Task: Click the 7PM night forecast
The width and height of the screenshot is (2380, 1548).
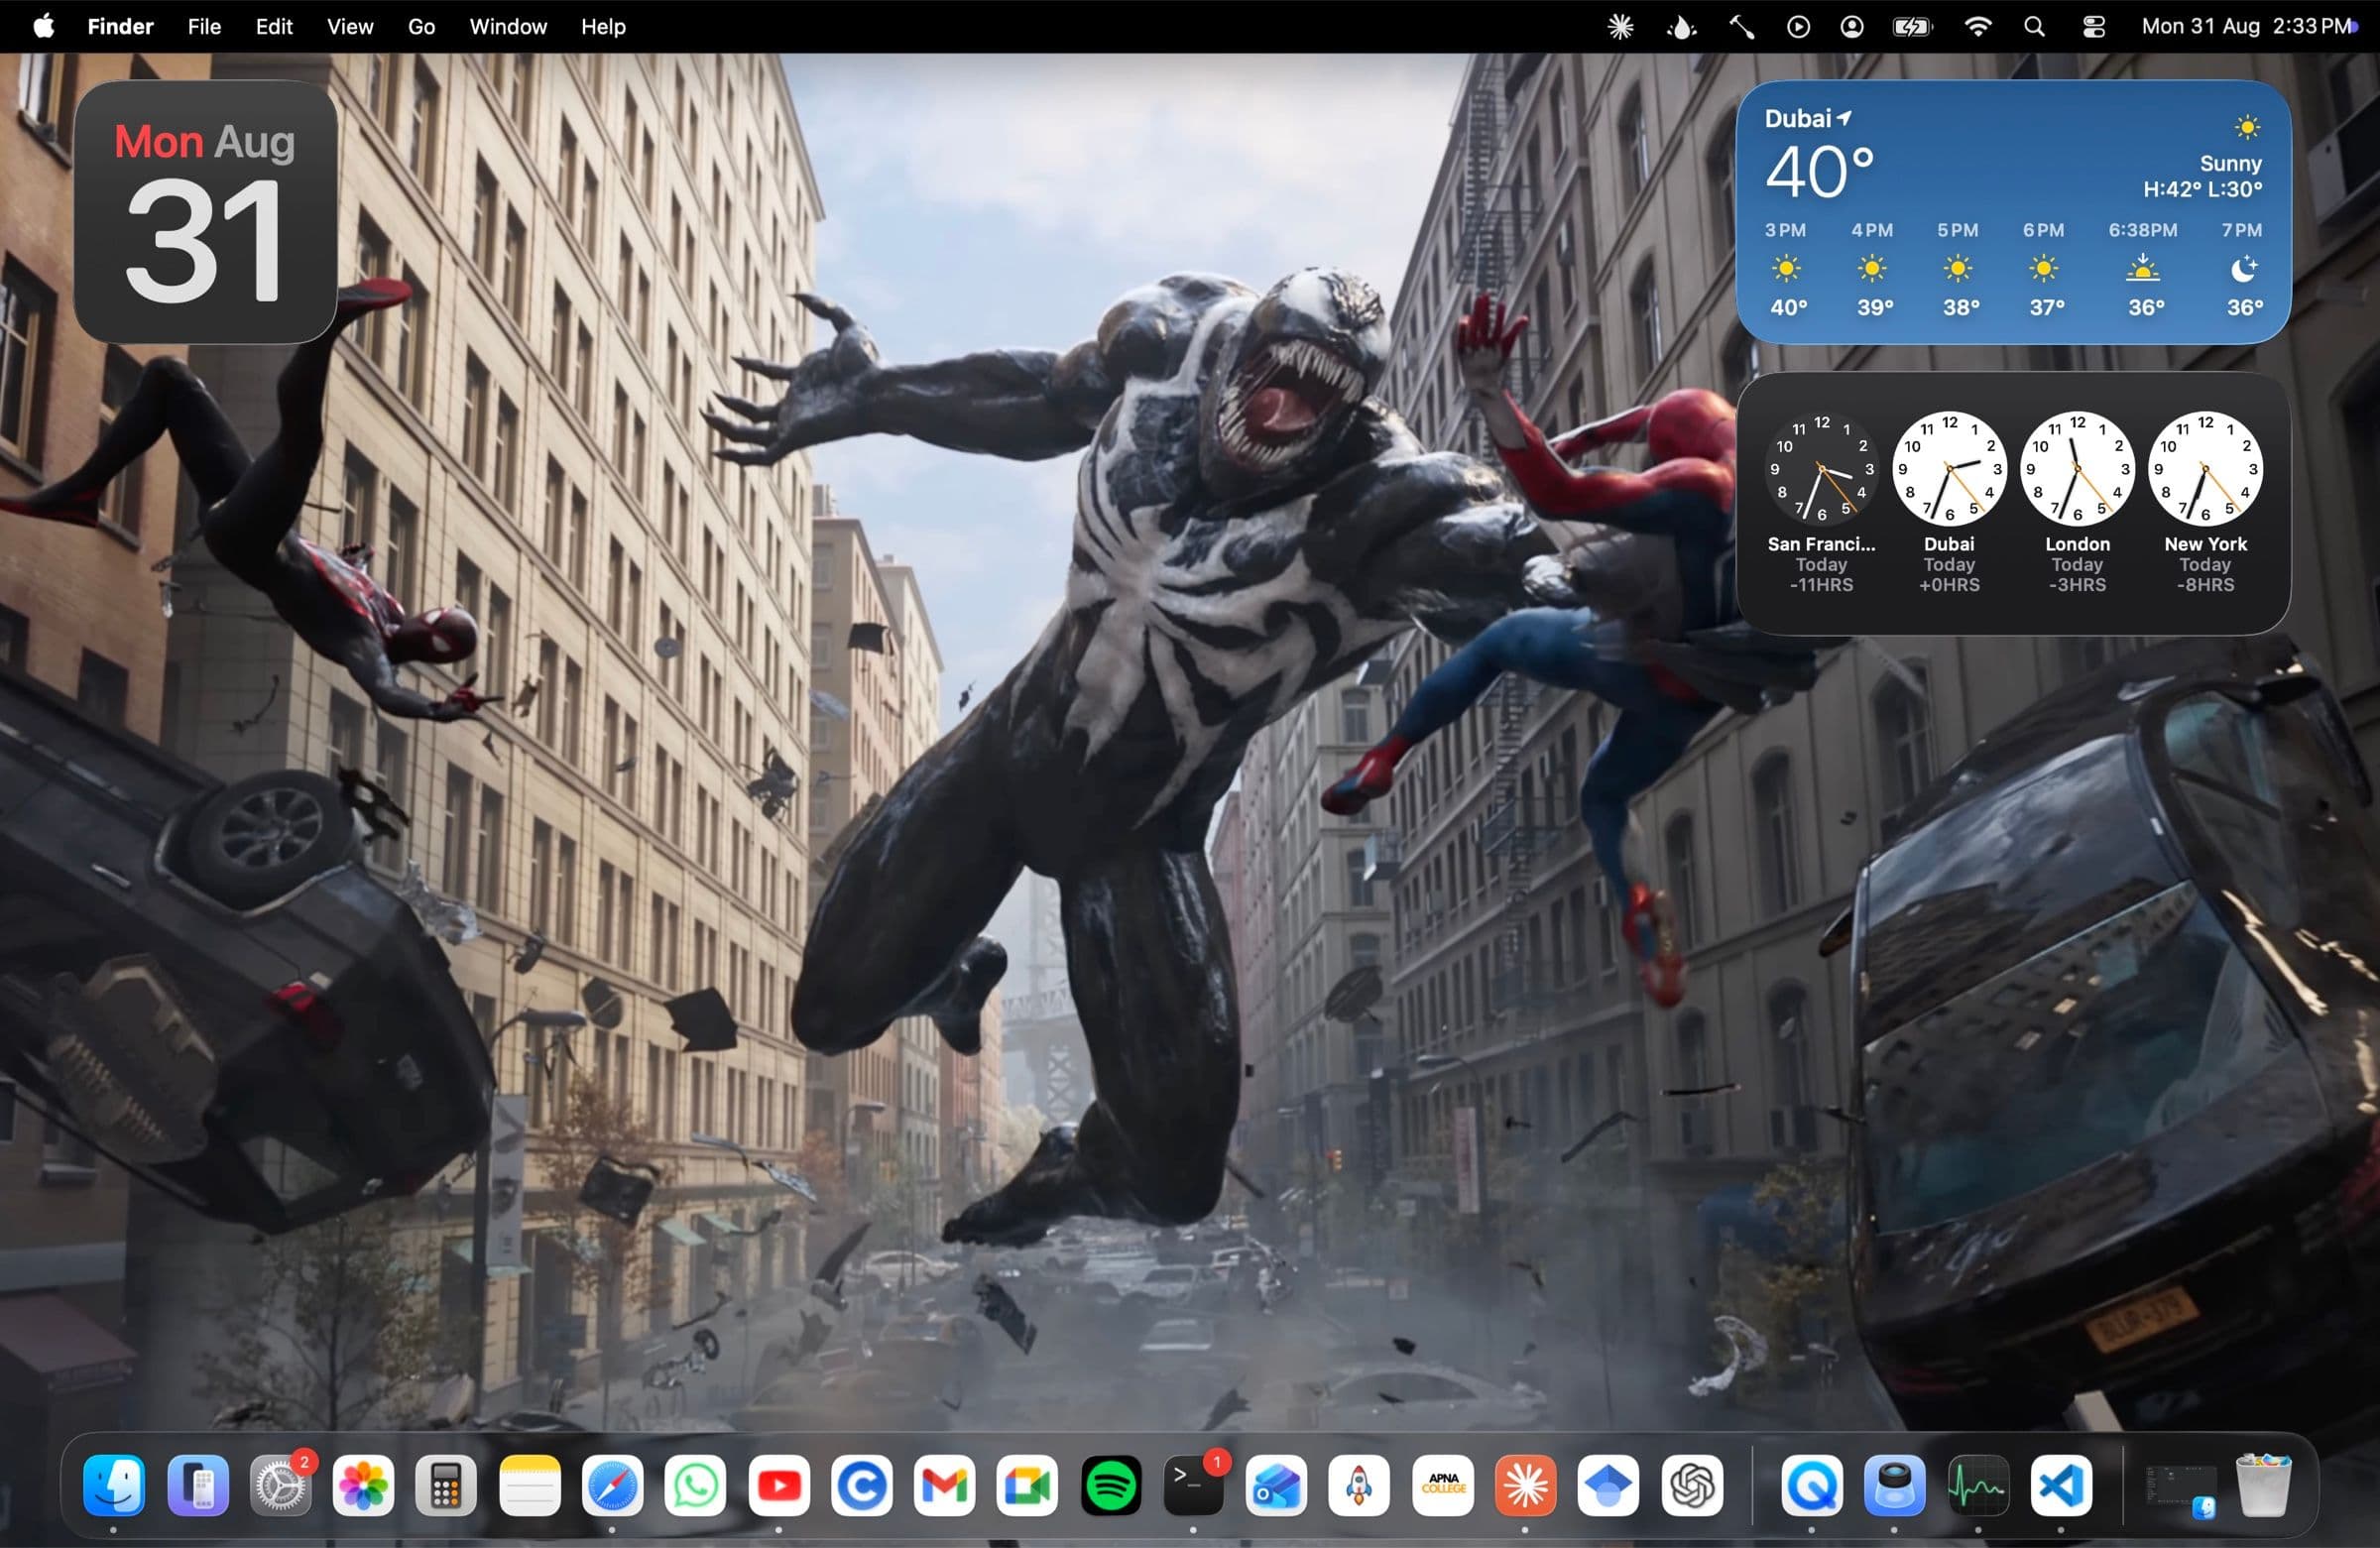Action: point(2242,270)
